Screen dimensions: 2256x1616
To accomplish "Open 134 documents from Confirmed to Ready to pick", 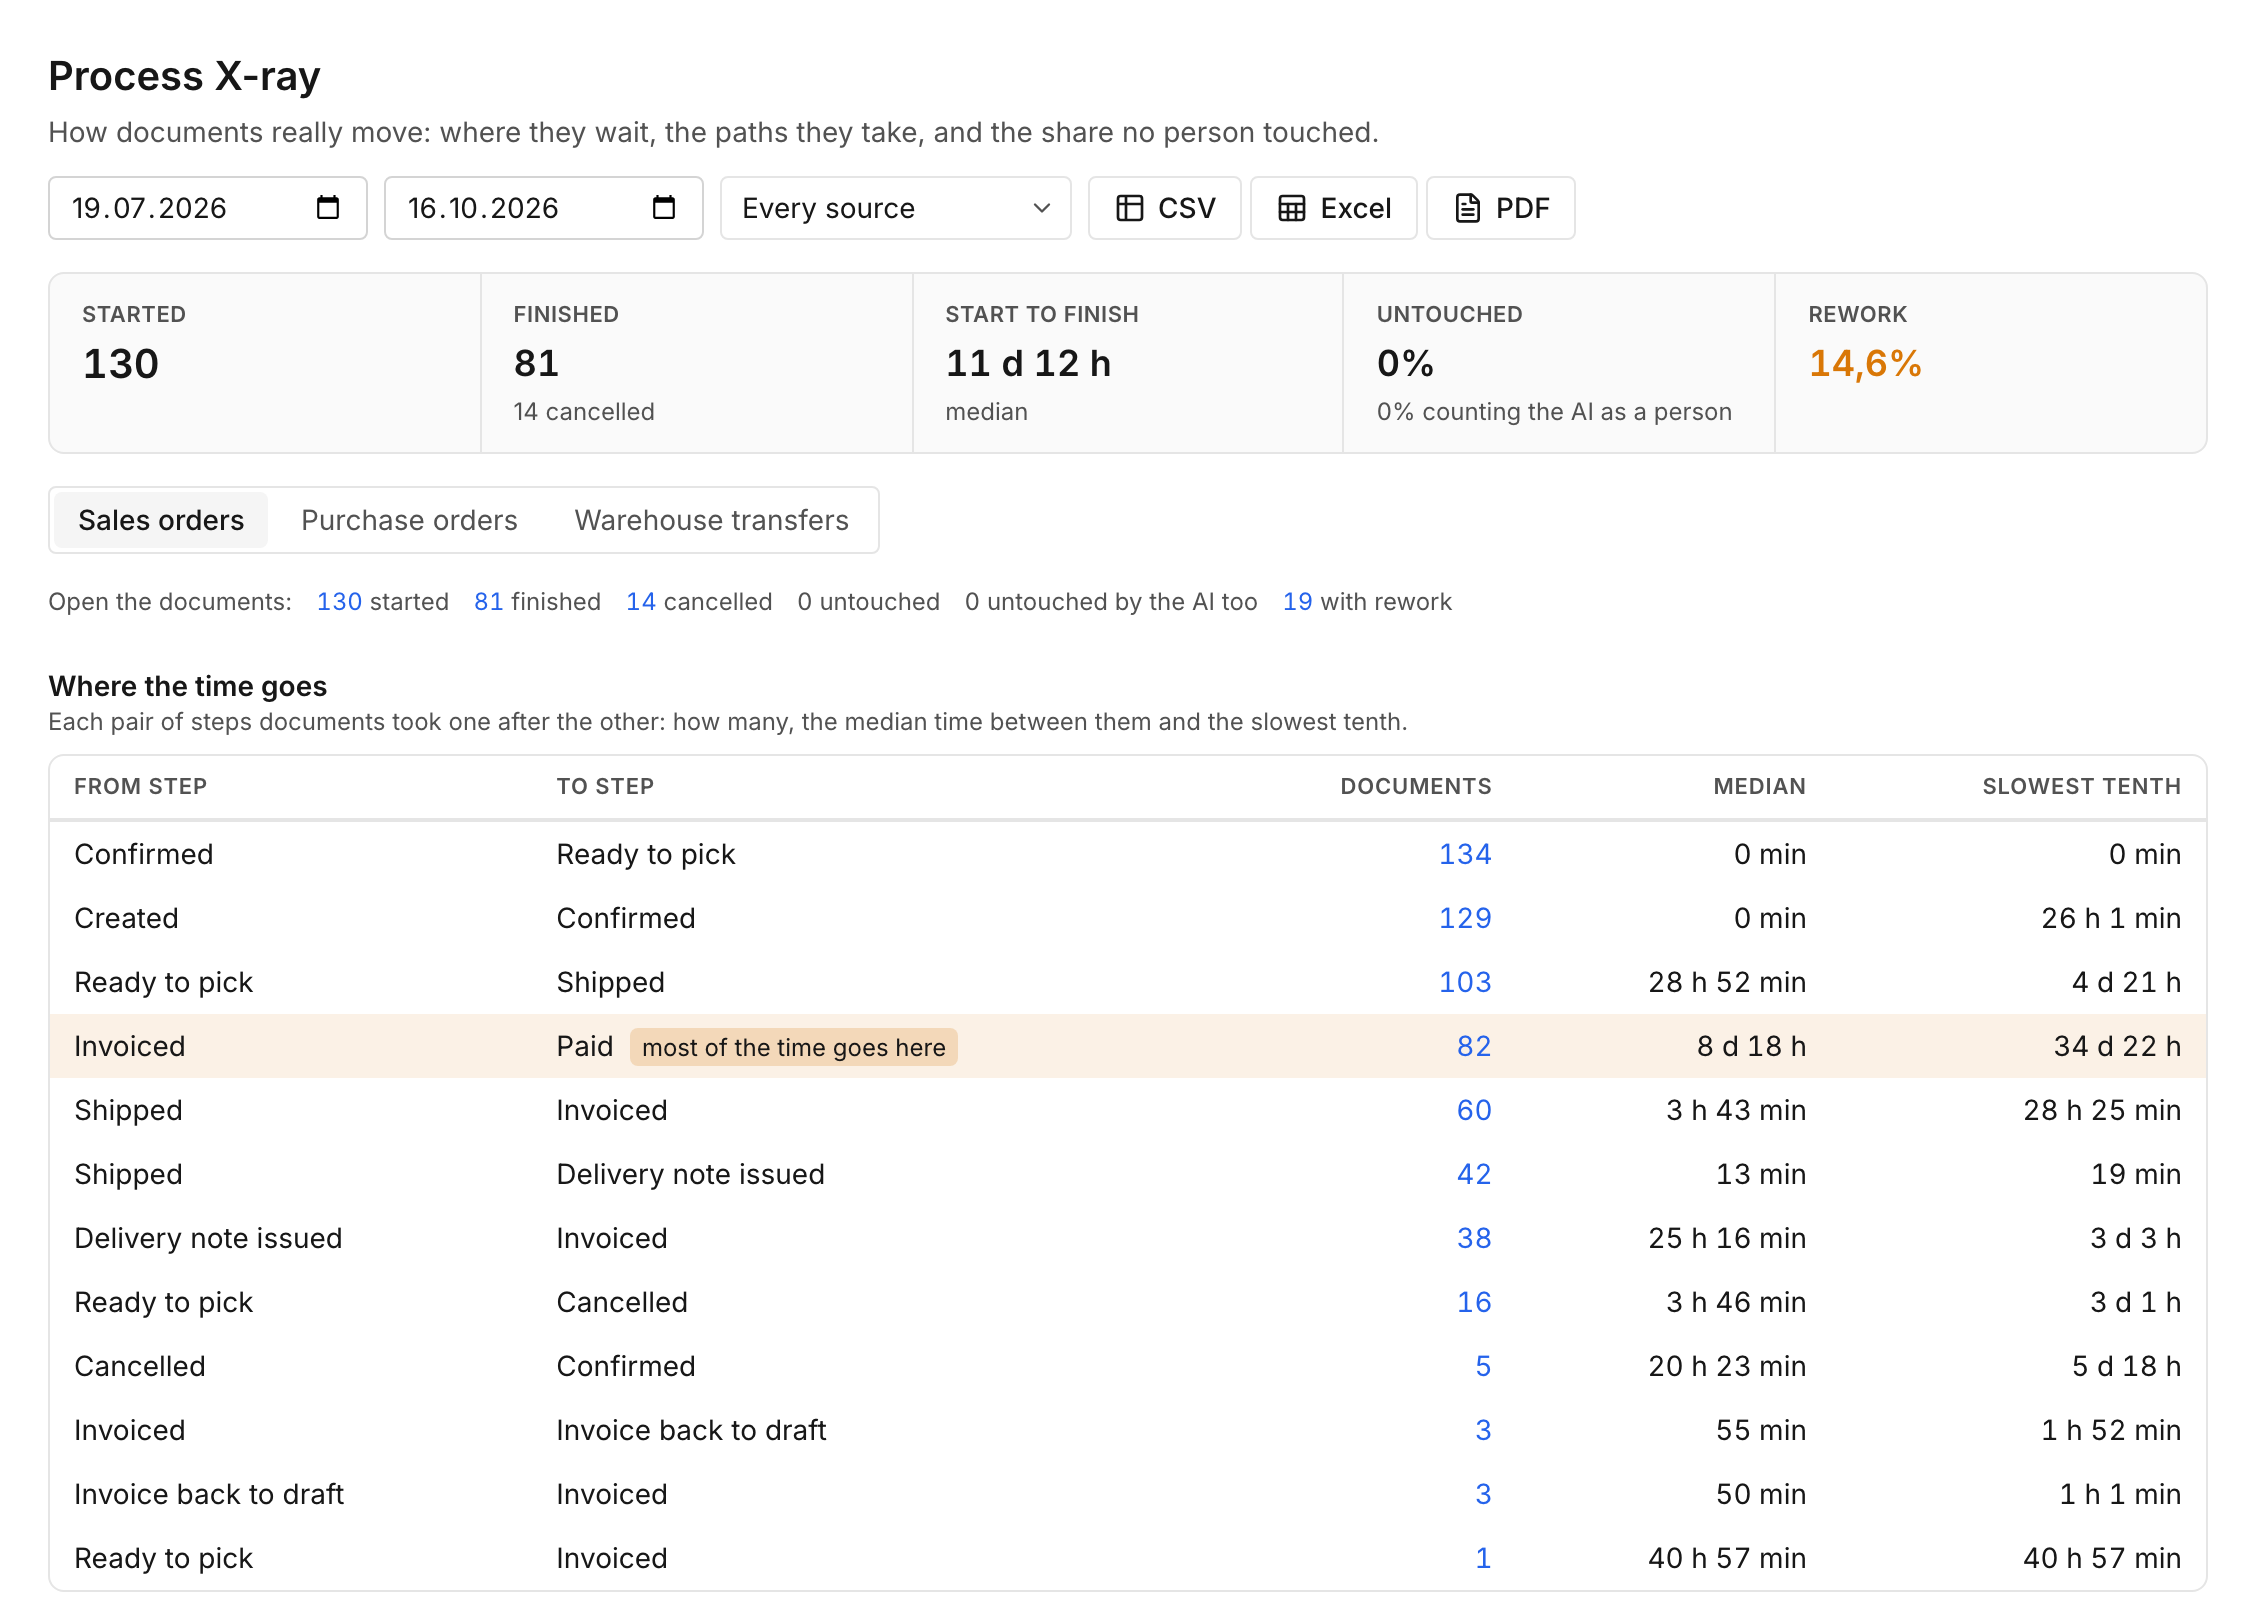I will point(1465,854).
